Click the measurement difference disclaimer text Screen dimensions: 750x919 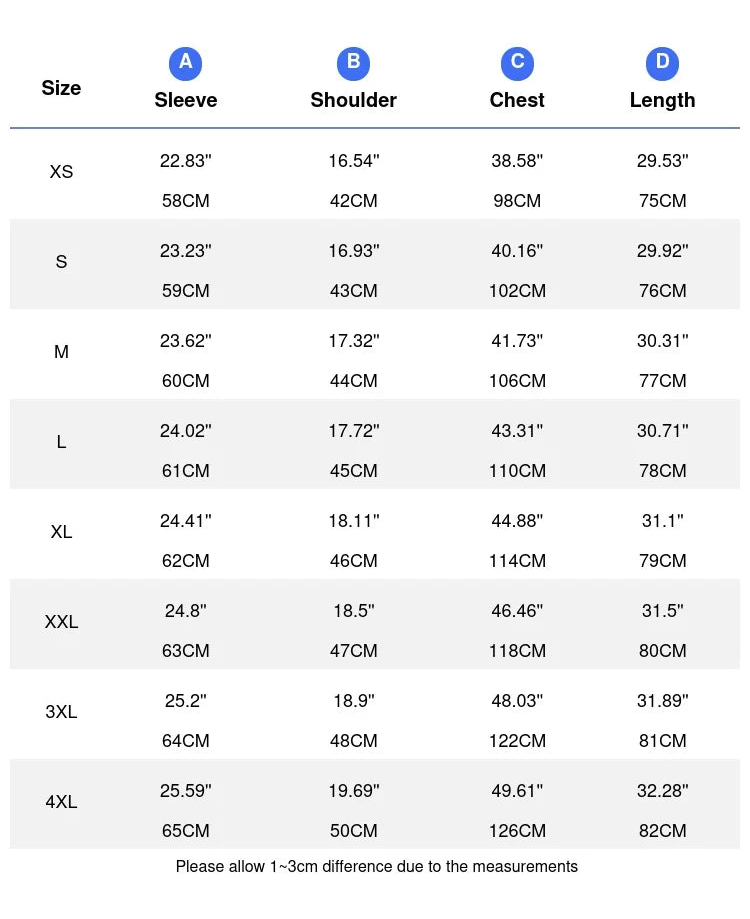[376, 867]
